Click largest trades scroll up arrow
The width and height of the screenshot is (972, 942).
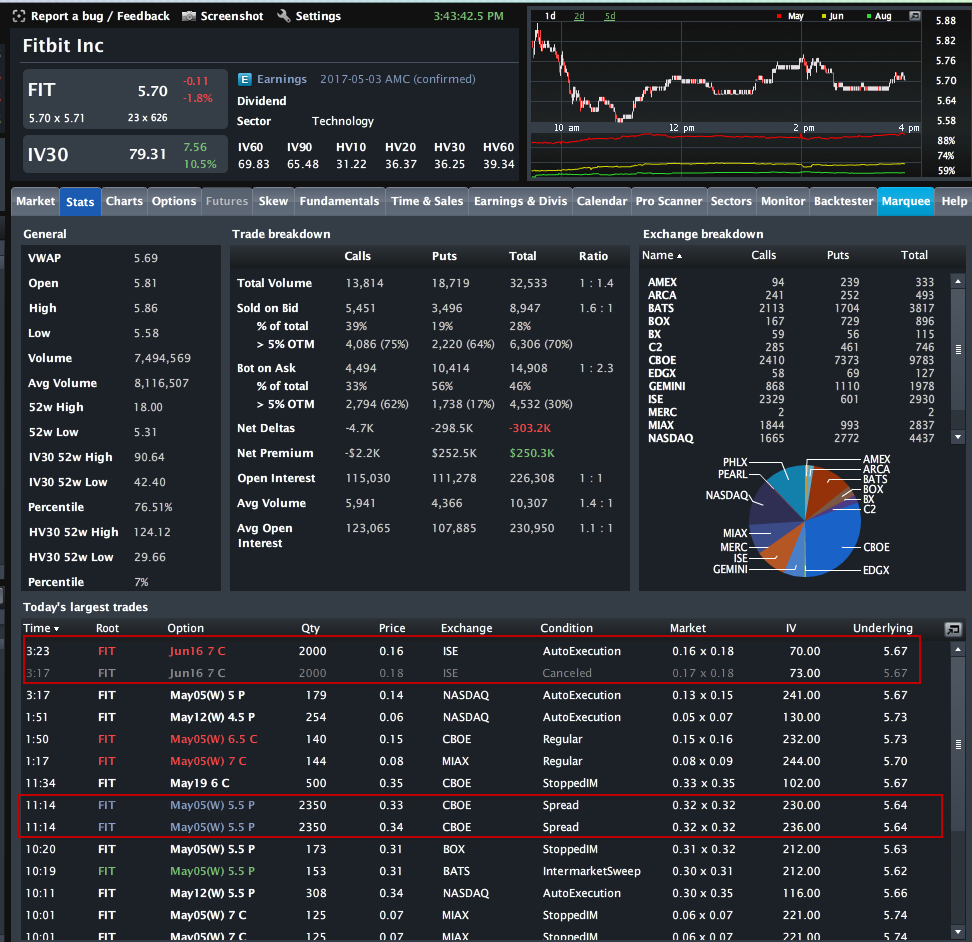[958, 650]
